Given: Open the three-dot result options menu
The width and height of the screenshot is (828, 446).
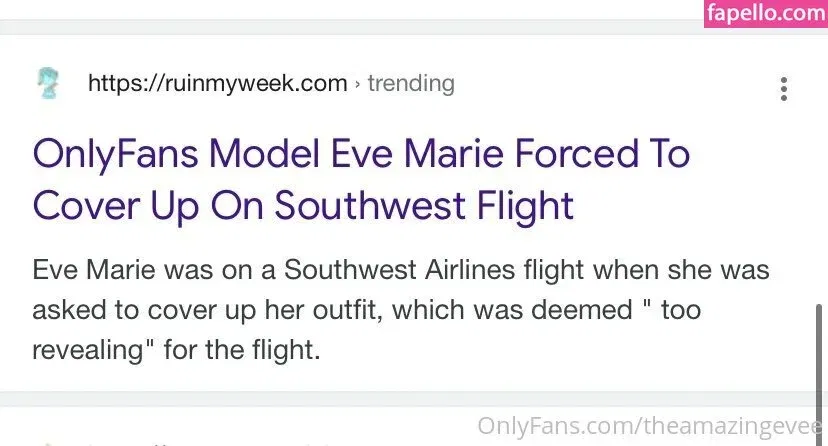Looking at the screenshot, I should [784, 89].
